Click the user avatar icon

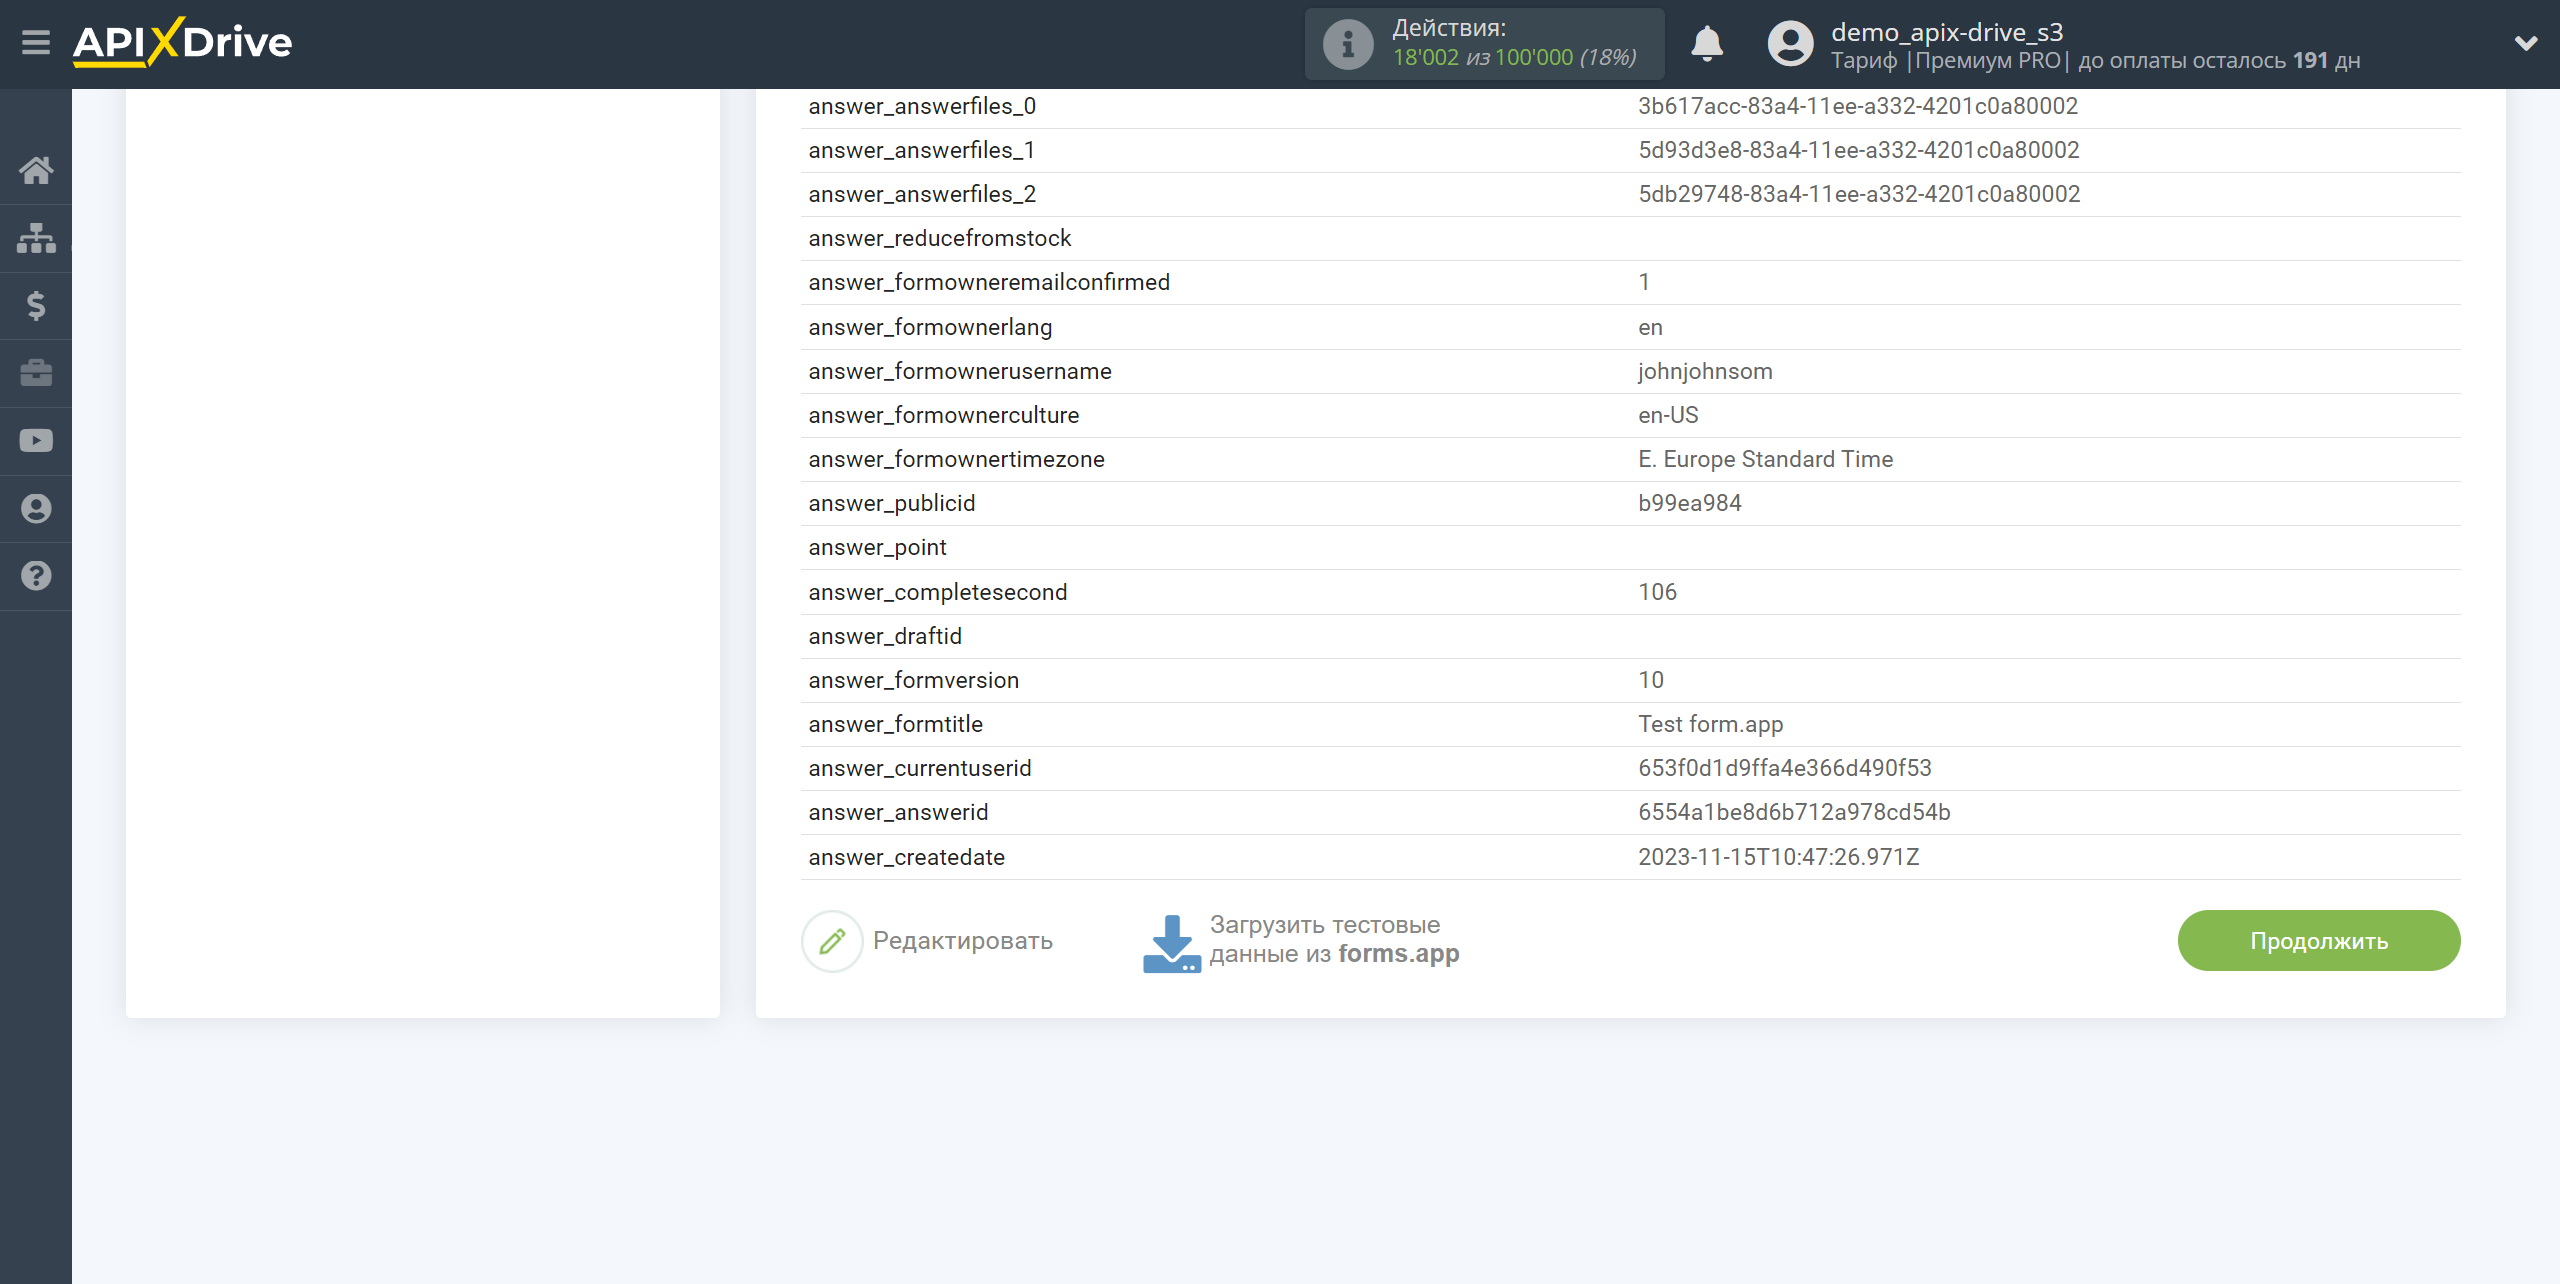(1790, 44)
